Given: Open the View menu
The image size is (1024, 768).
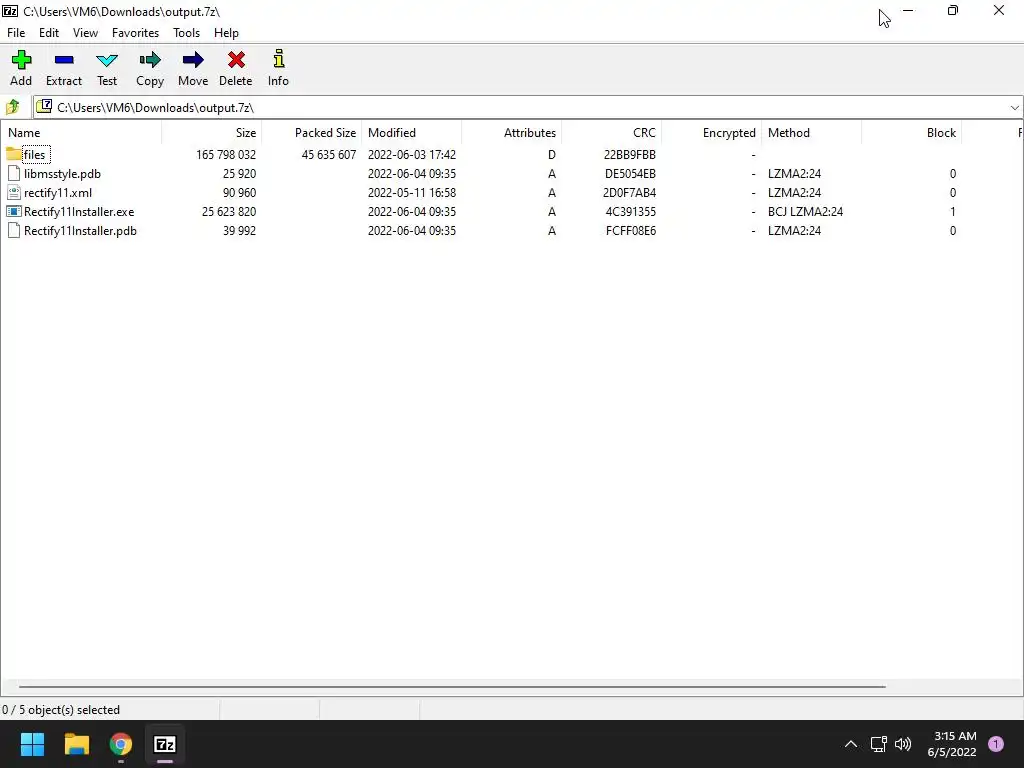Looking at the screenshot, I should (85, 33).
